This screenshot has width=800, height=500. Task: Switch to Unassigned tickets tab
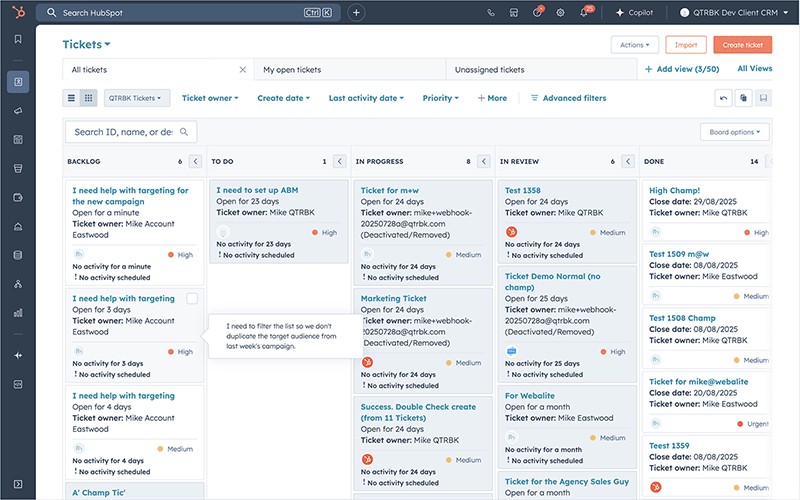pyautogui.click(x=541, y=70)
